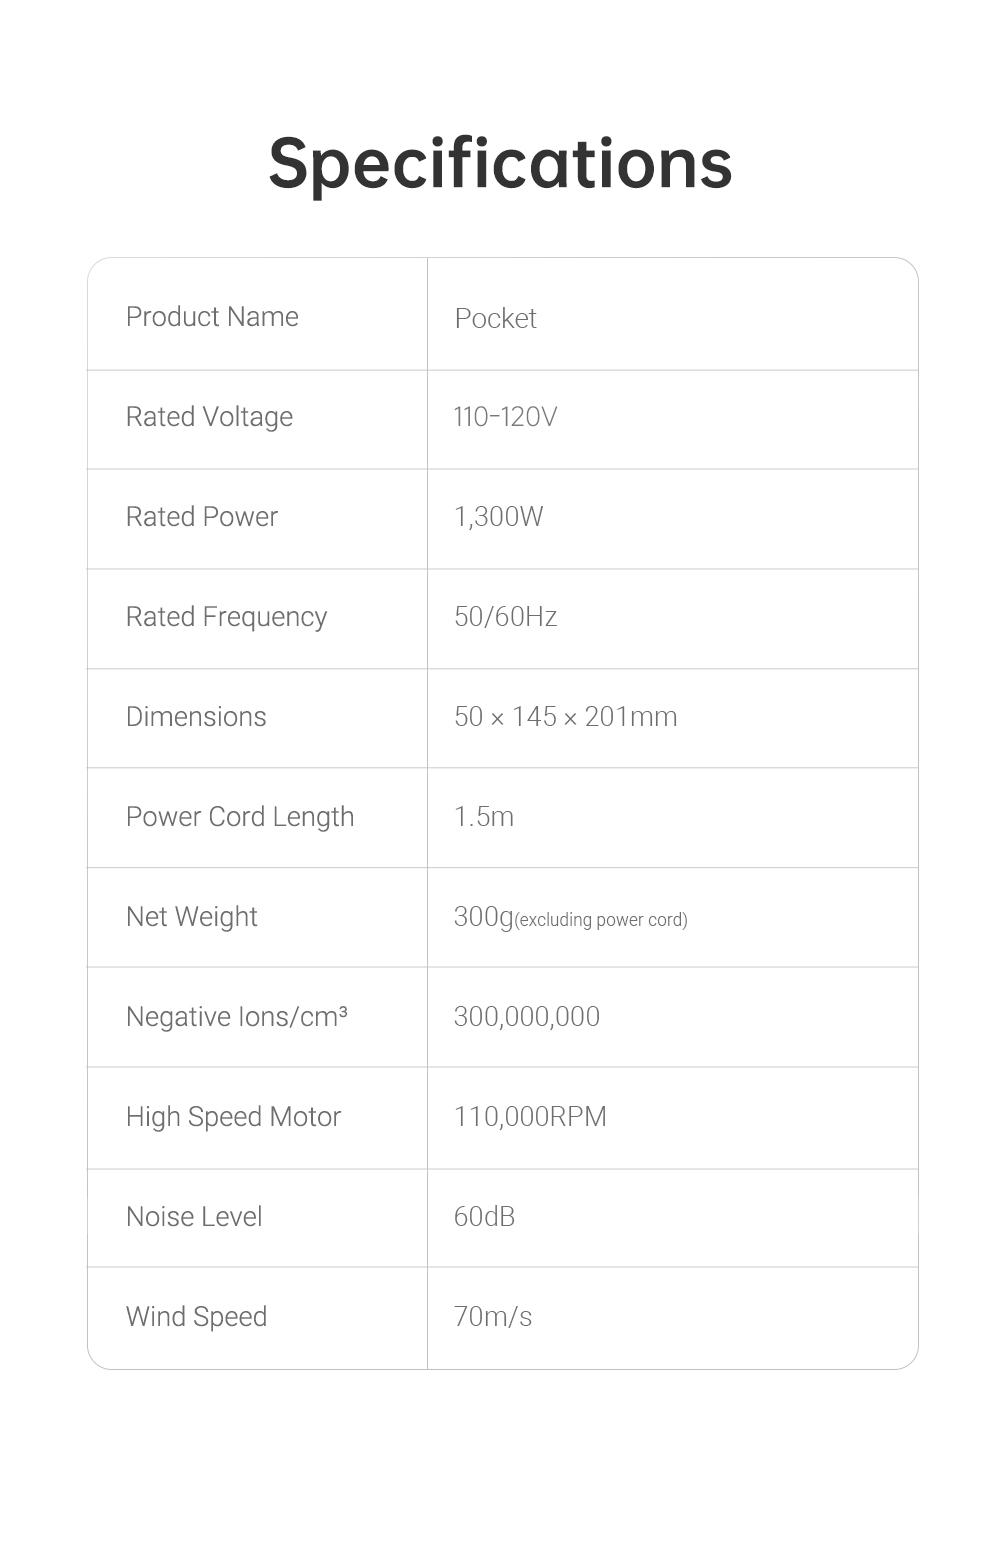
Task: Click the 1,300W power value
Action: pyautogui.click(x=498, y=517)
